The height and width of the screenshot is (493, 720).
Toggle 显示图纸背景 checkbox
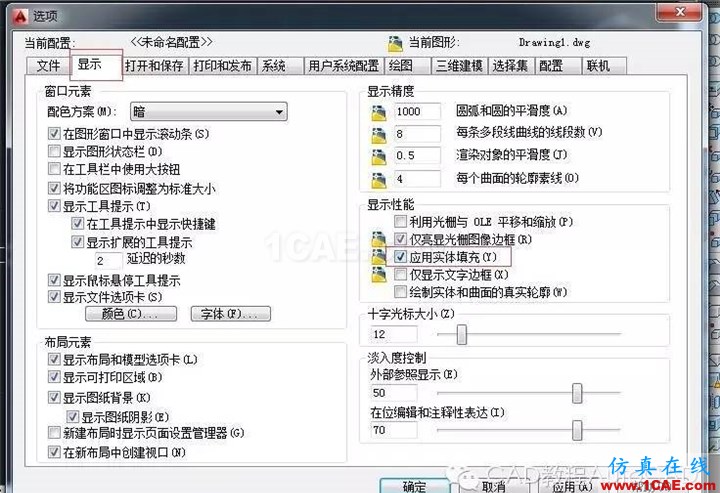54,397
